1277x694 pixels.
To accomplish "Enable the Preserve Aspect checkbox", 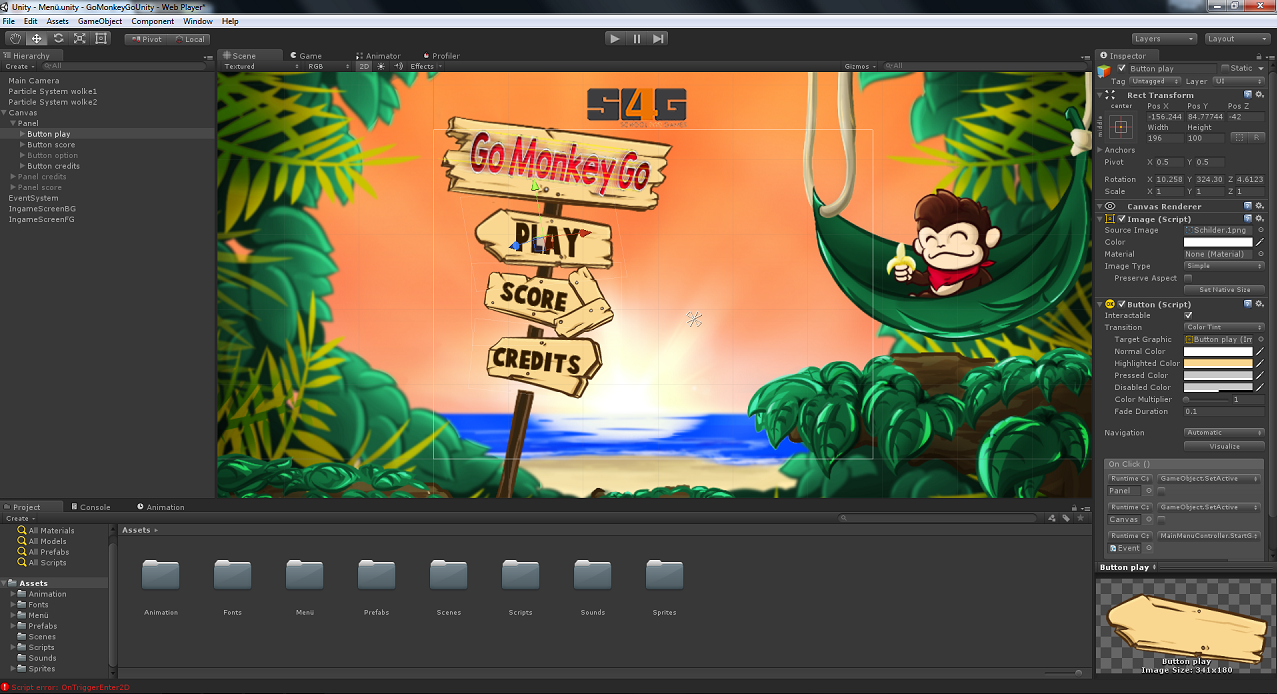I will (x=1188, y=278).
